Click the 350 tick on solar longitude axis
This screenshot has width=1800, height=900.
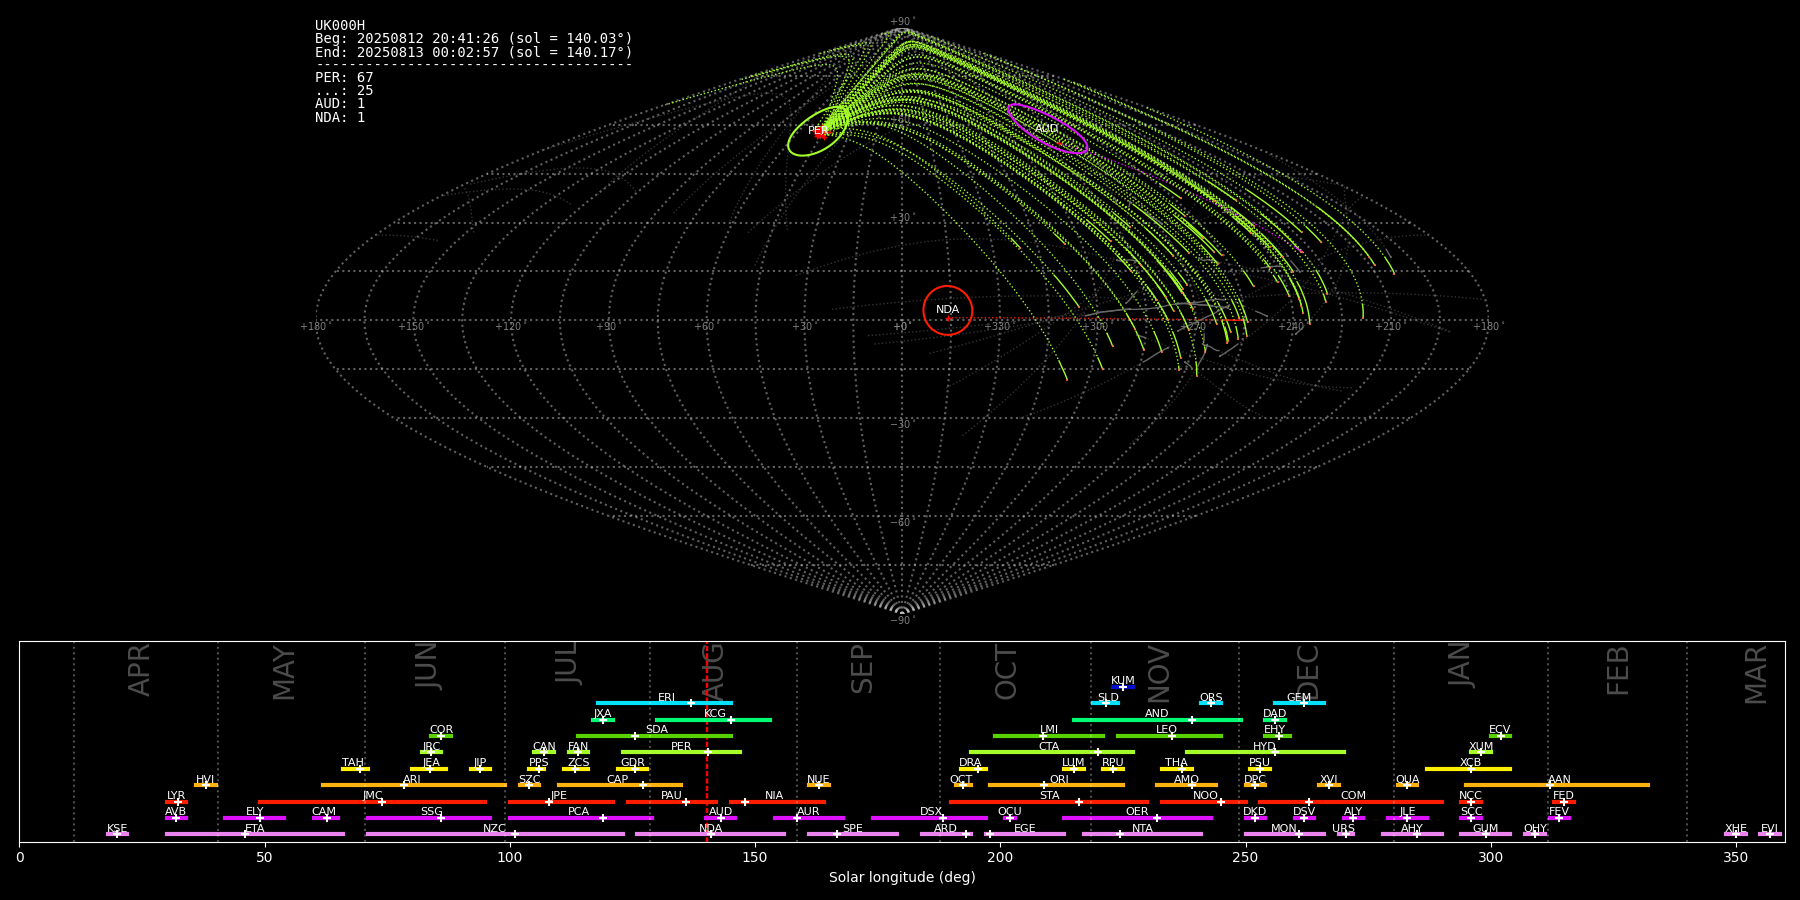1736,857
